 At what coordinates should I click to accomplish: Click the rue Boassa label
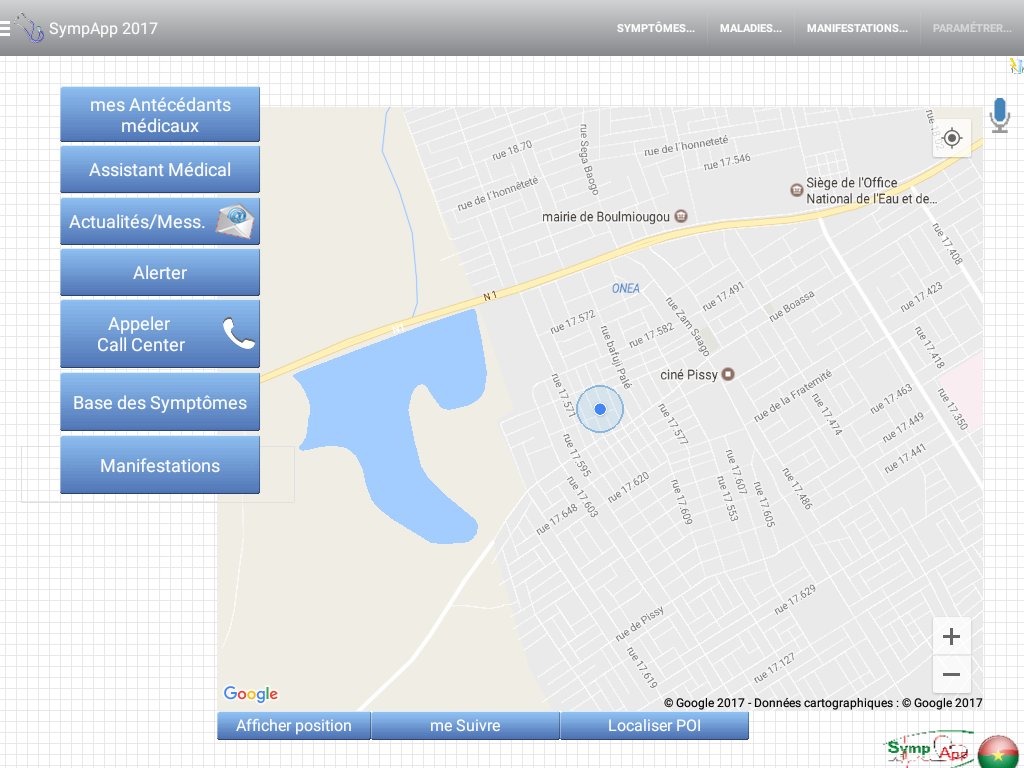click(792, 306)
